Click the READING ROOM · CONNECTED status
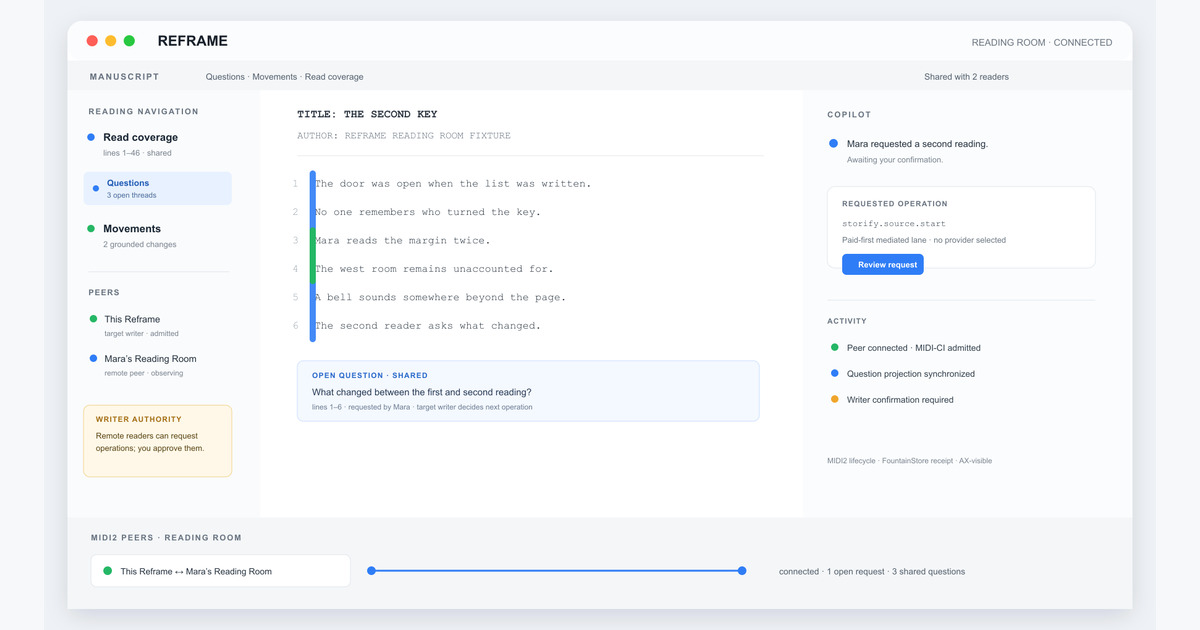The height and width of the screenshot is (630, 1200). pos(1041,43)
